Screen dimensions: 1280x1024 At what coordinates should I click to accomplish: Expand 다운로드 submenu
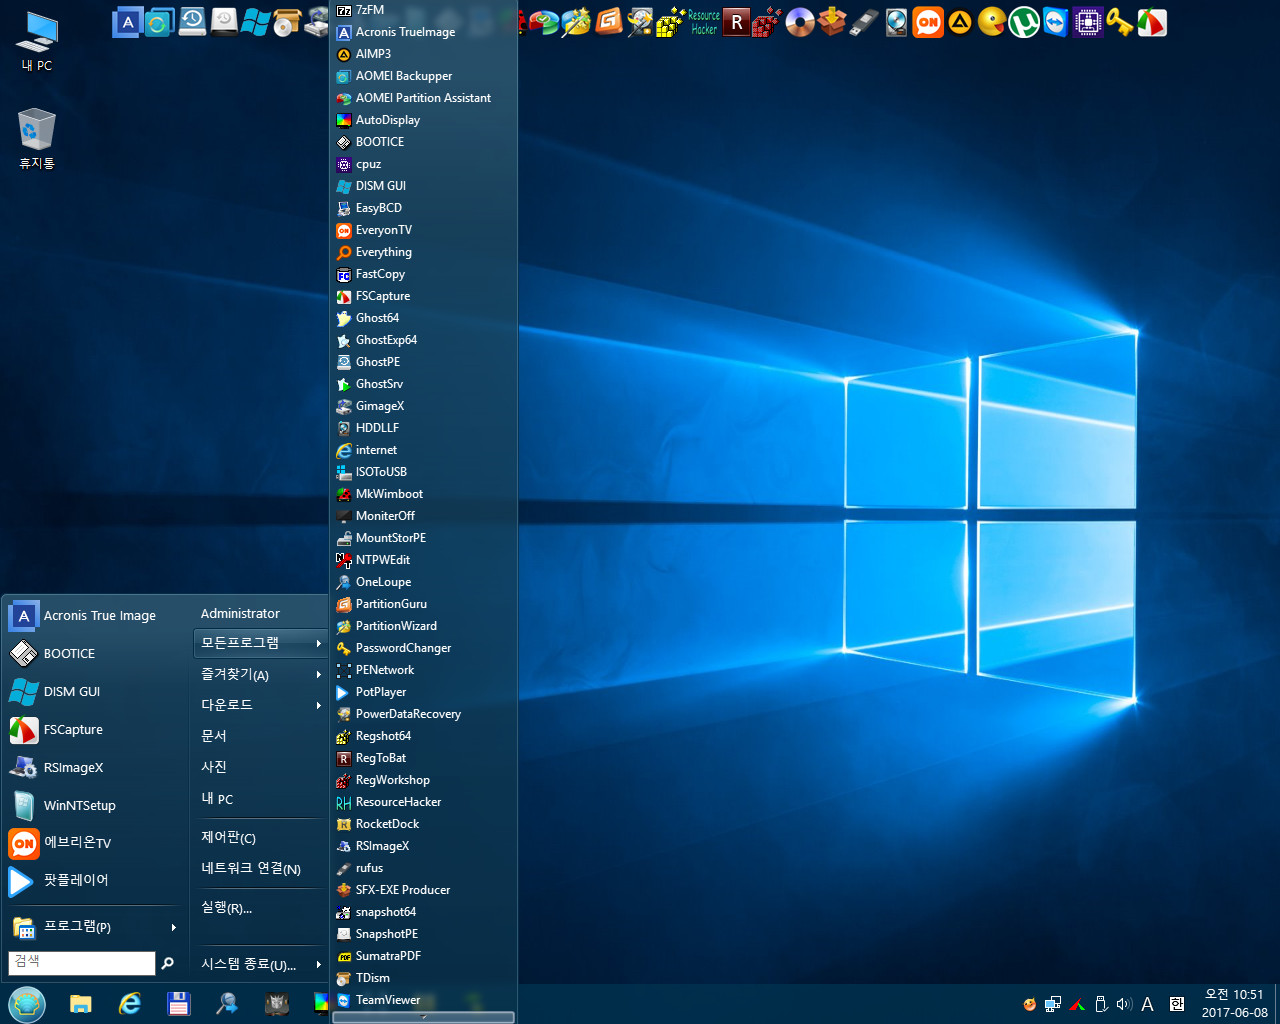point(260,705)
